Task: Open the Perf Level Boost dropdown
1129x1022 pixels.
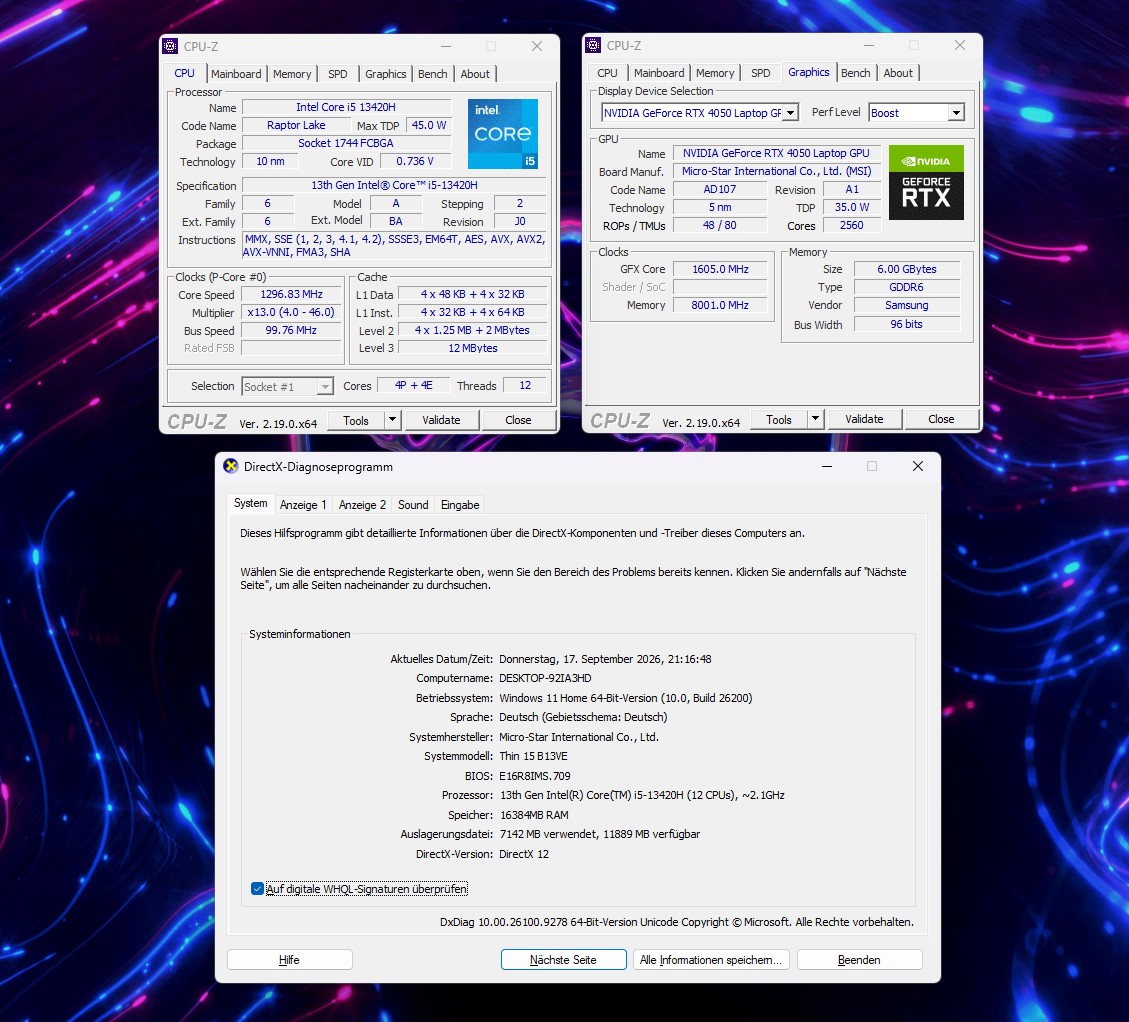Action: (955, 113)
